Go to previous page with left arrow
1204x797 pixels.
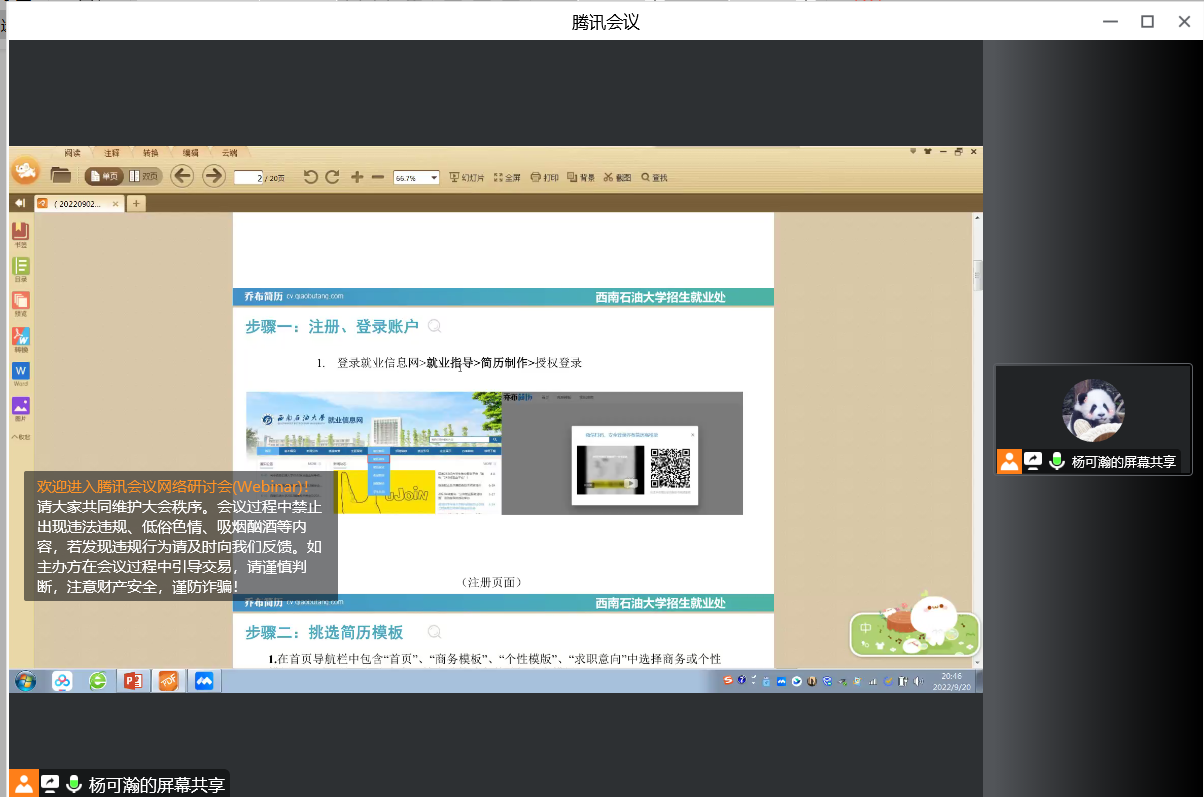tap(182, 176)
